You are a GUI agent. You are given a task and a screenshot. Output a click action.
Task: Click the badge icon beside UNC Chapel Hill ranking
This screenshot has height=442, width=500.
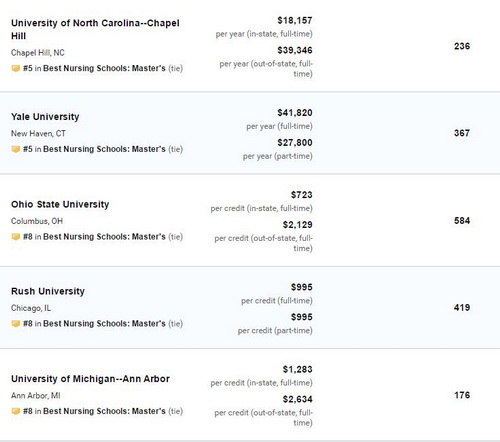(x=15, y=68)
